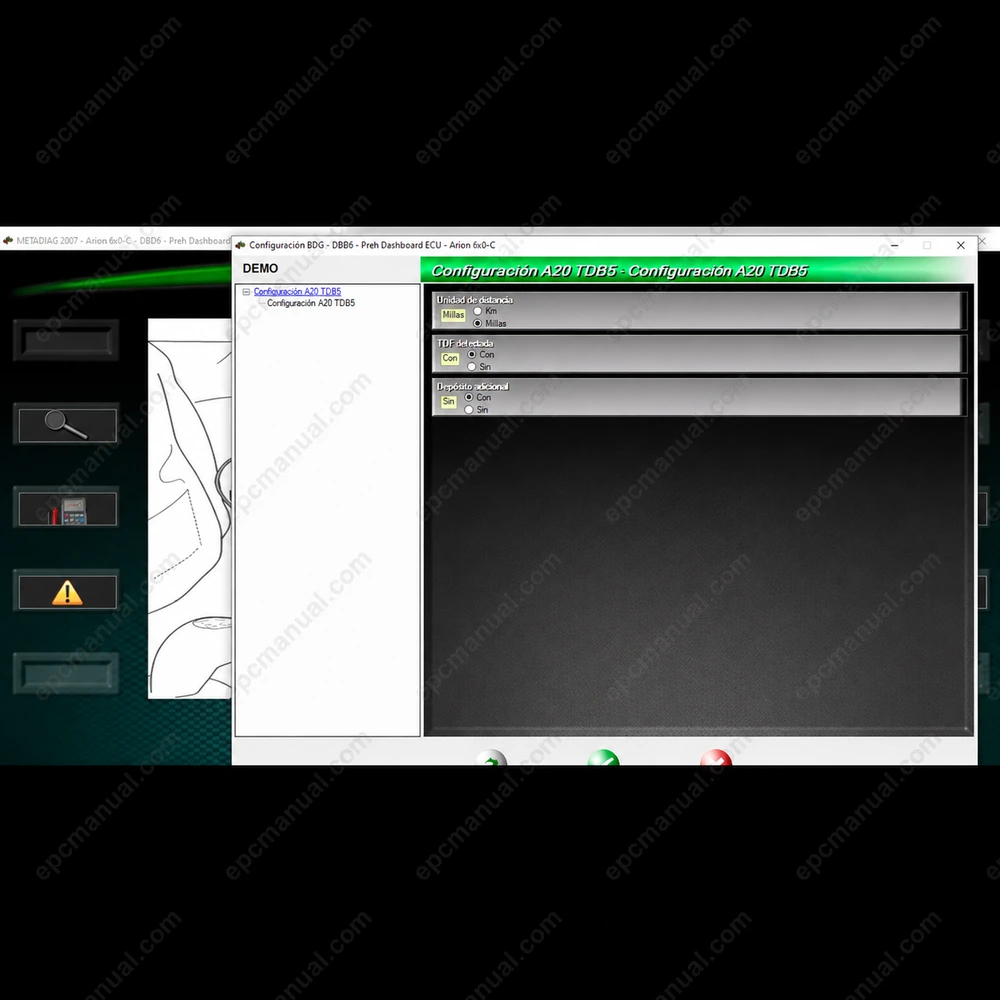Select child item Configuración A20 TDB5

(x=311, y=303)
